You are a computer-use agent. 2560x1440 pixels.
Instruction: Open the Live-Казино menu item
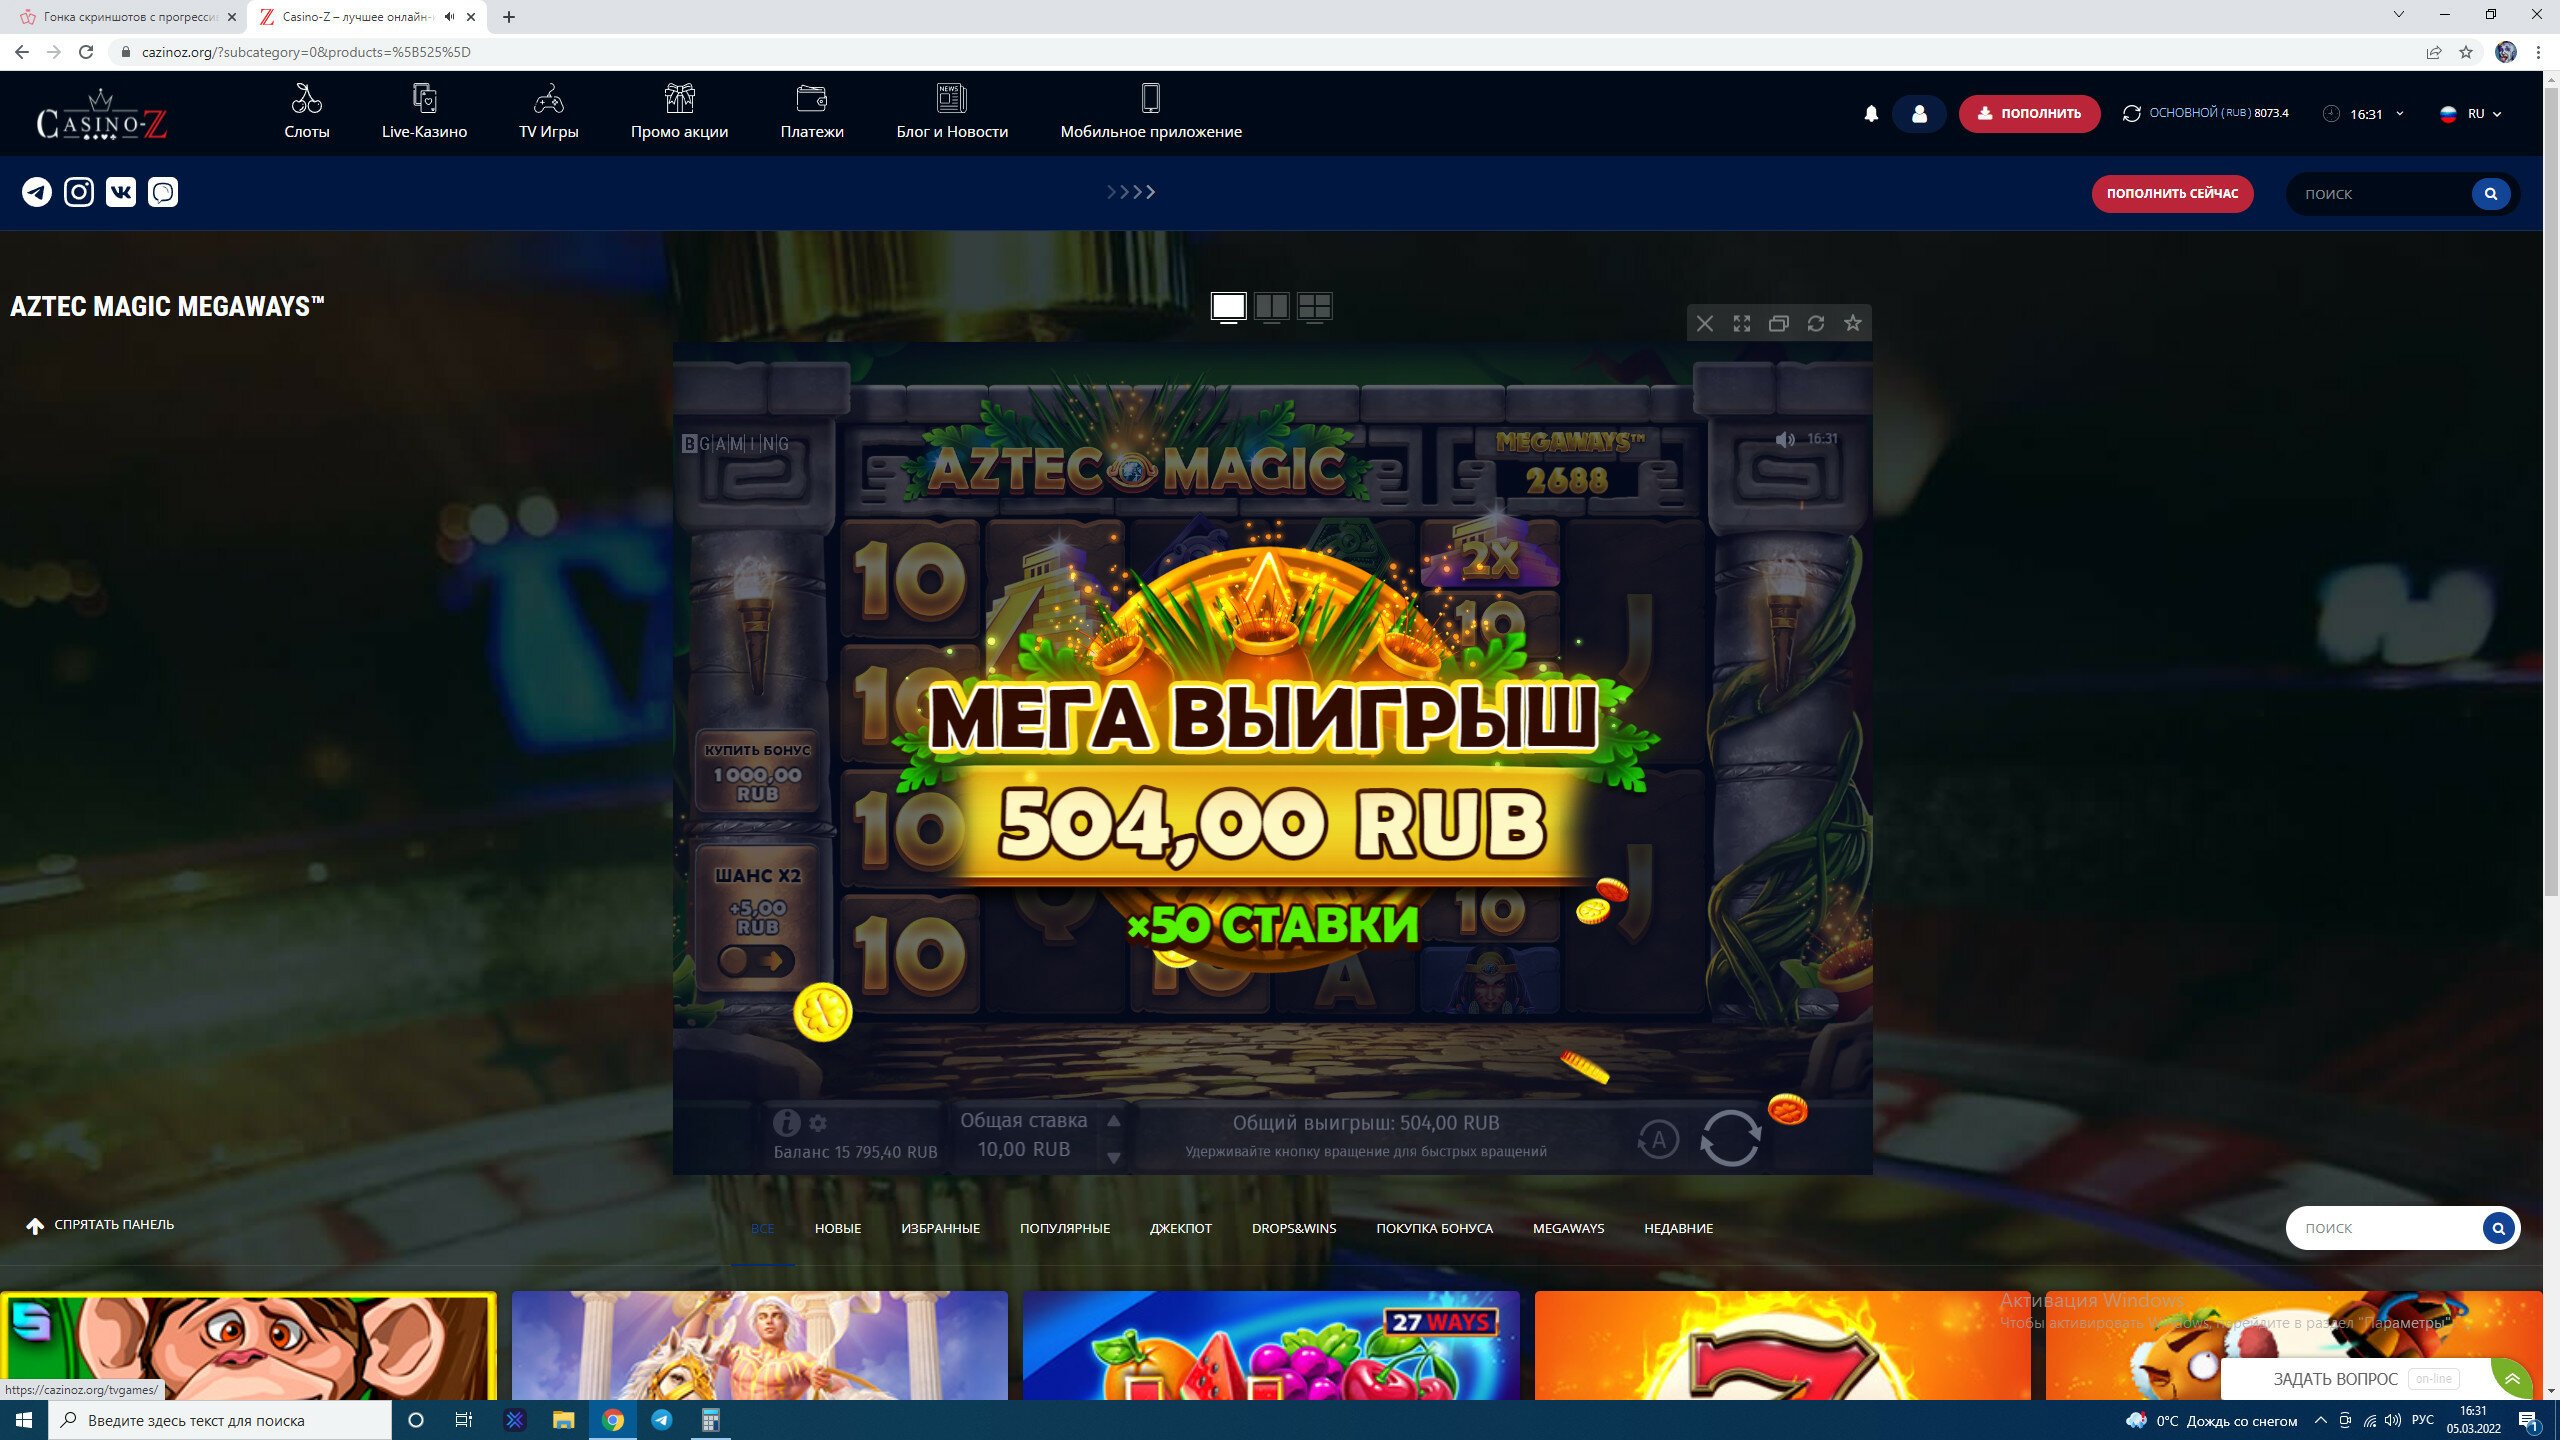(x=424, y=113)
